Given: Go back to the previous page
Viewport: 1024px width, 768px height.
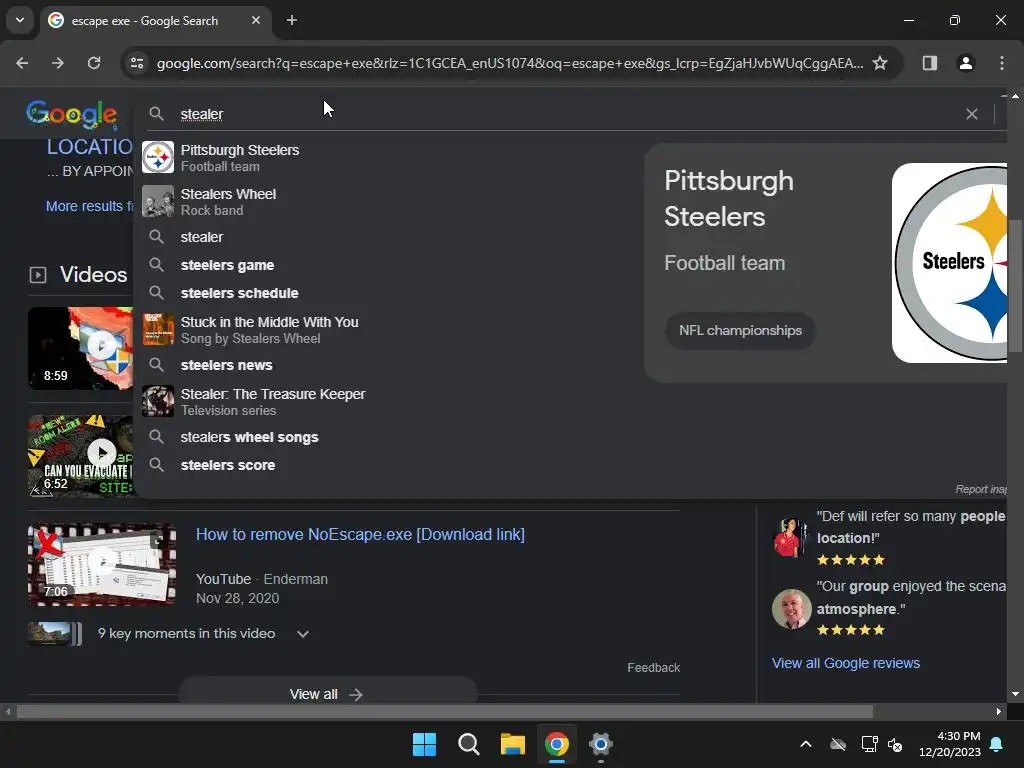Looking at the screenshot, I should [x=22, y=63].
